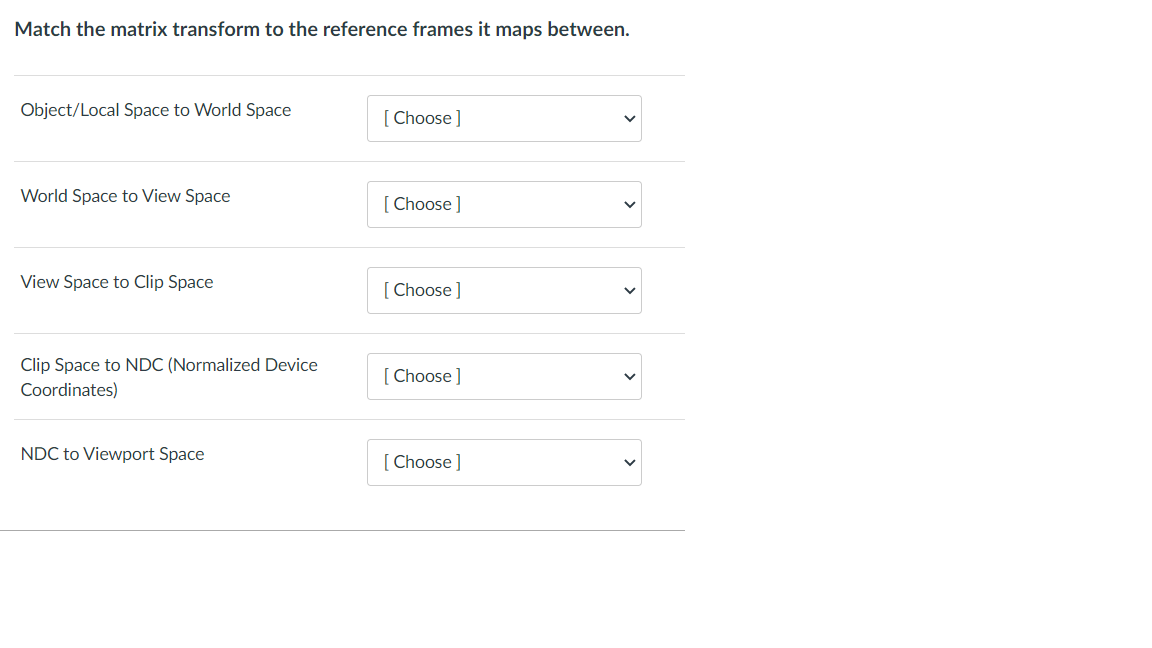Expand the chevron beside World Space to View Space
The height and width of the screenshot is (648, 1152).
pyautogui.click(x=629, y=204)
